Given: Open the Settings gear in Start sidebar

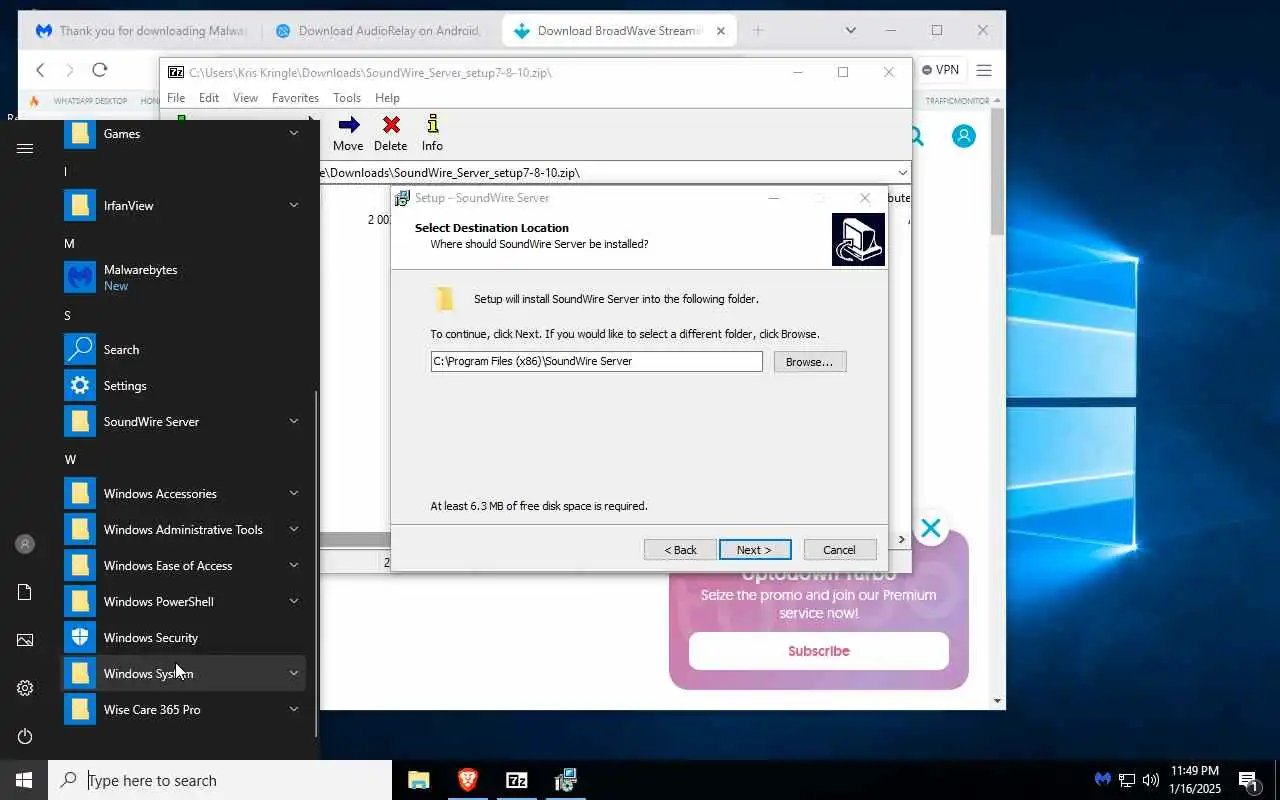Looking at the screenshot, I should pos(25,688).
